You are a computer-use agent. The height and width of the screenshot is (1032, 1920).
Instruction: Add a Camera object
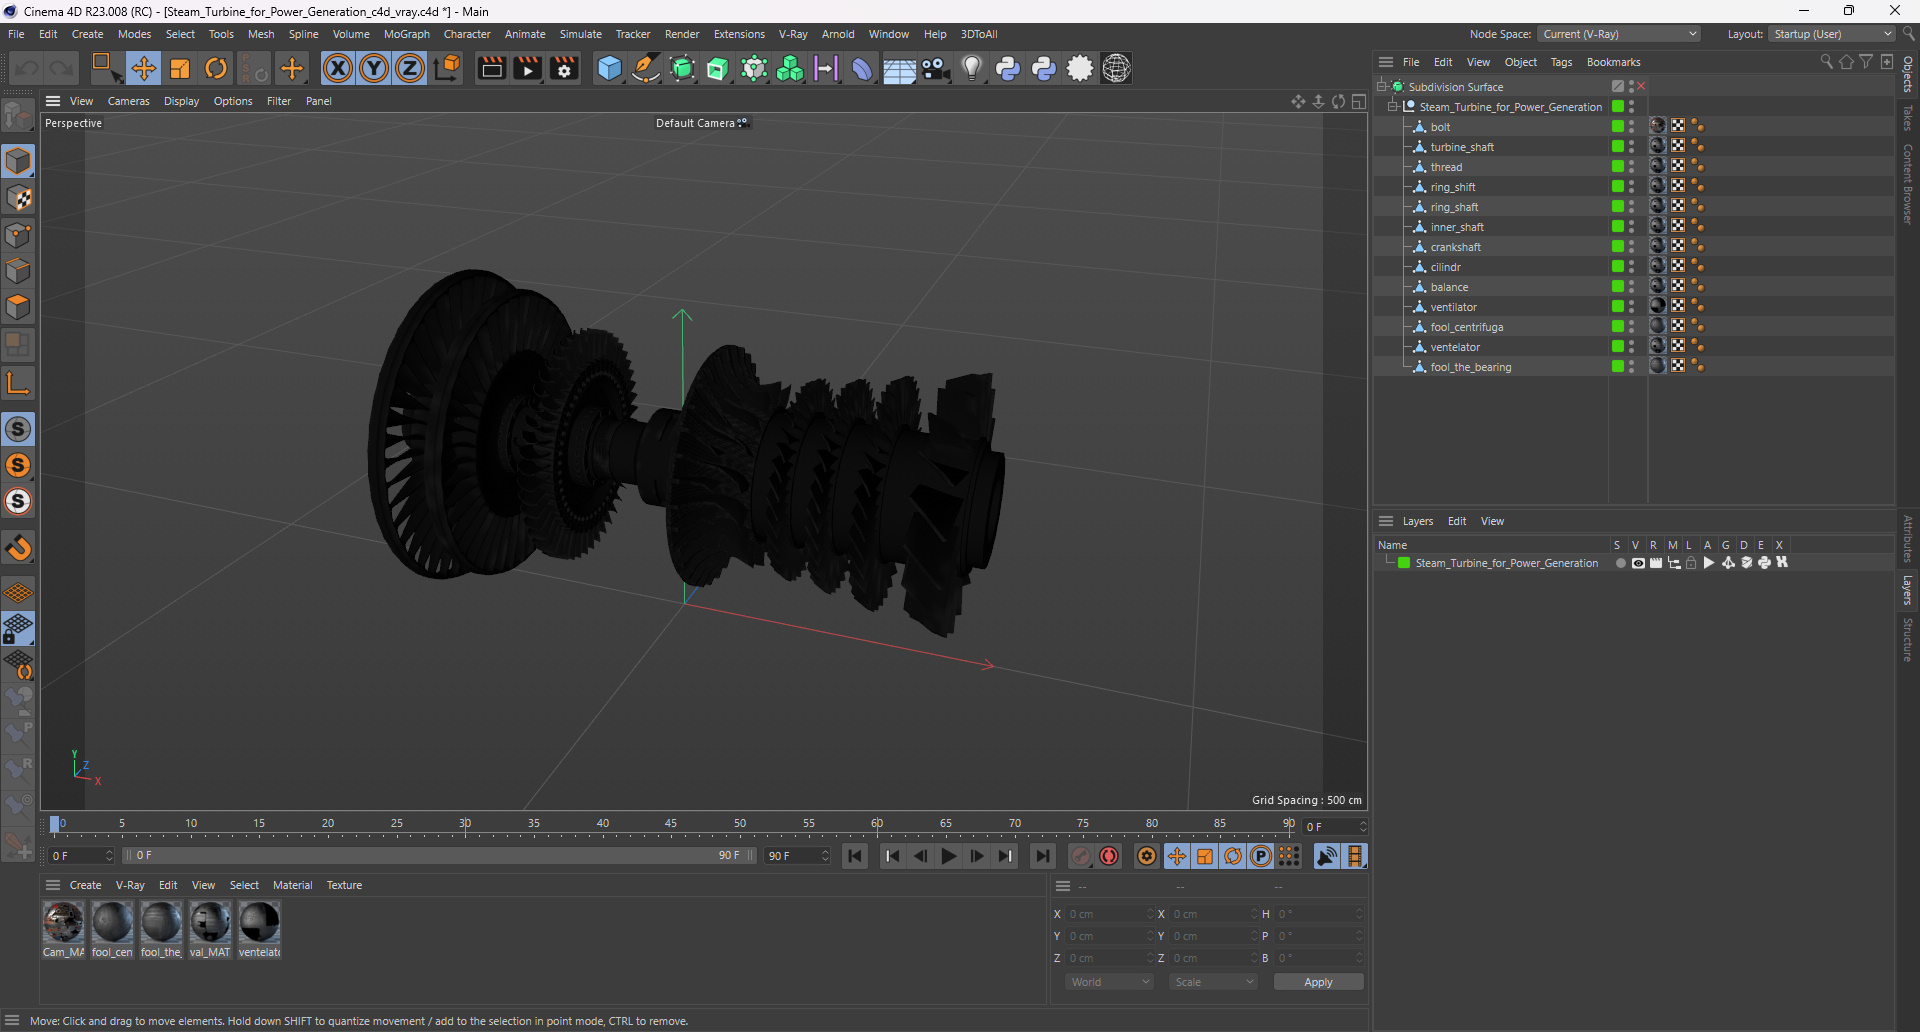935,68
